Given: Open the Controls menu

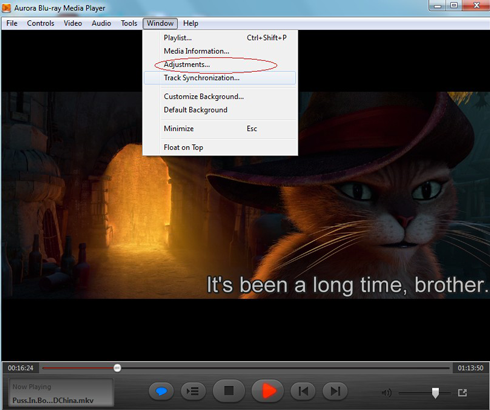Looking at the screenshot, I should click(40, 23).
